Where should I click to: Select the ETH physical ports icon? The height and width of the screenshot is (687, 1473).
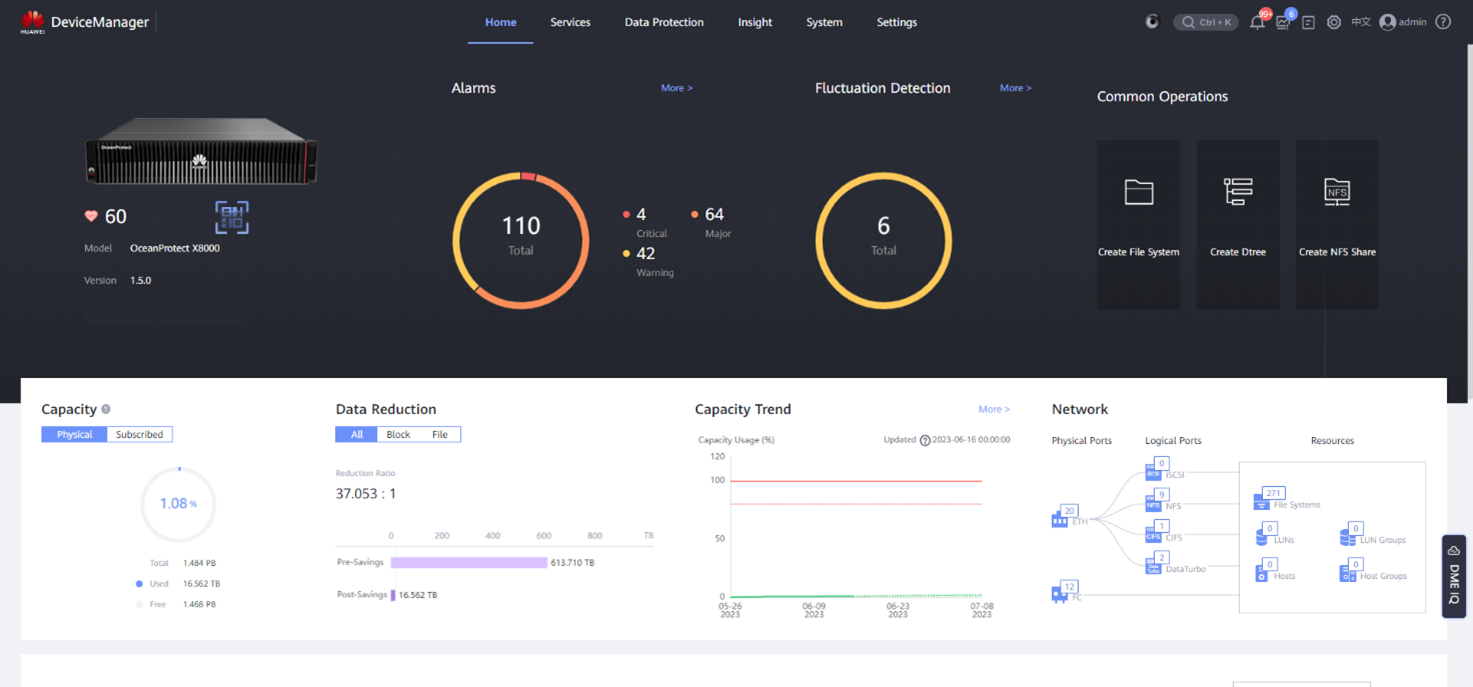tap(1060, 519)
